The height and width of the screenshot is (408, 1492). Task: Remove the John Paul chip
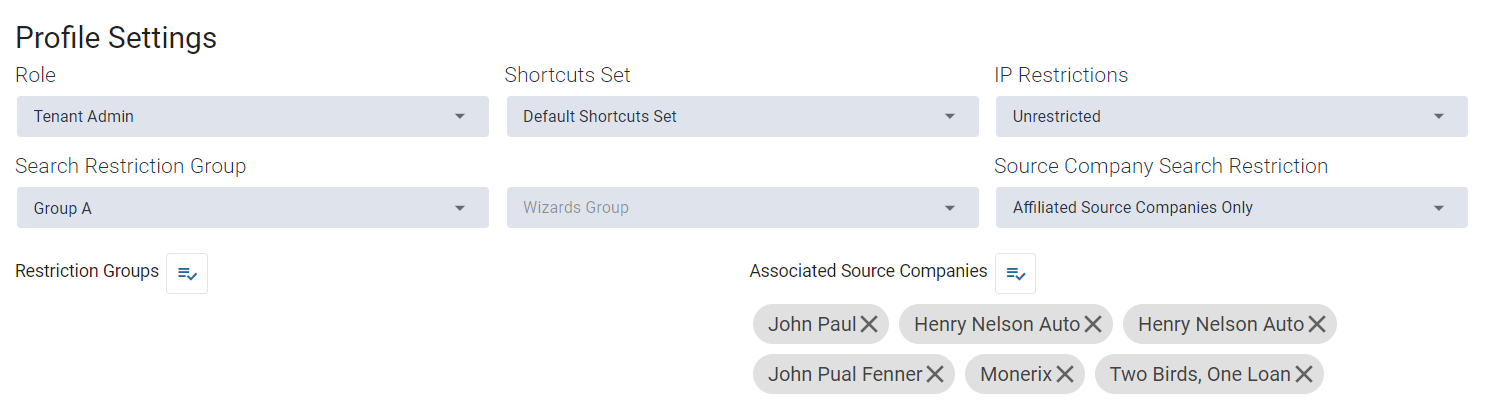869,324
